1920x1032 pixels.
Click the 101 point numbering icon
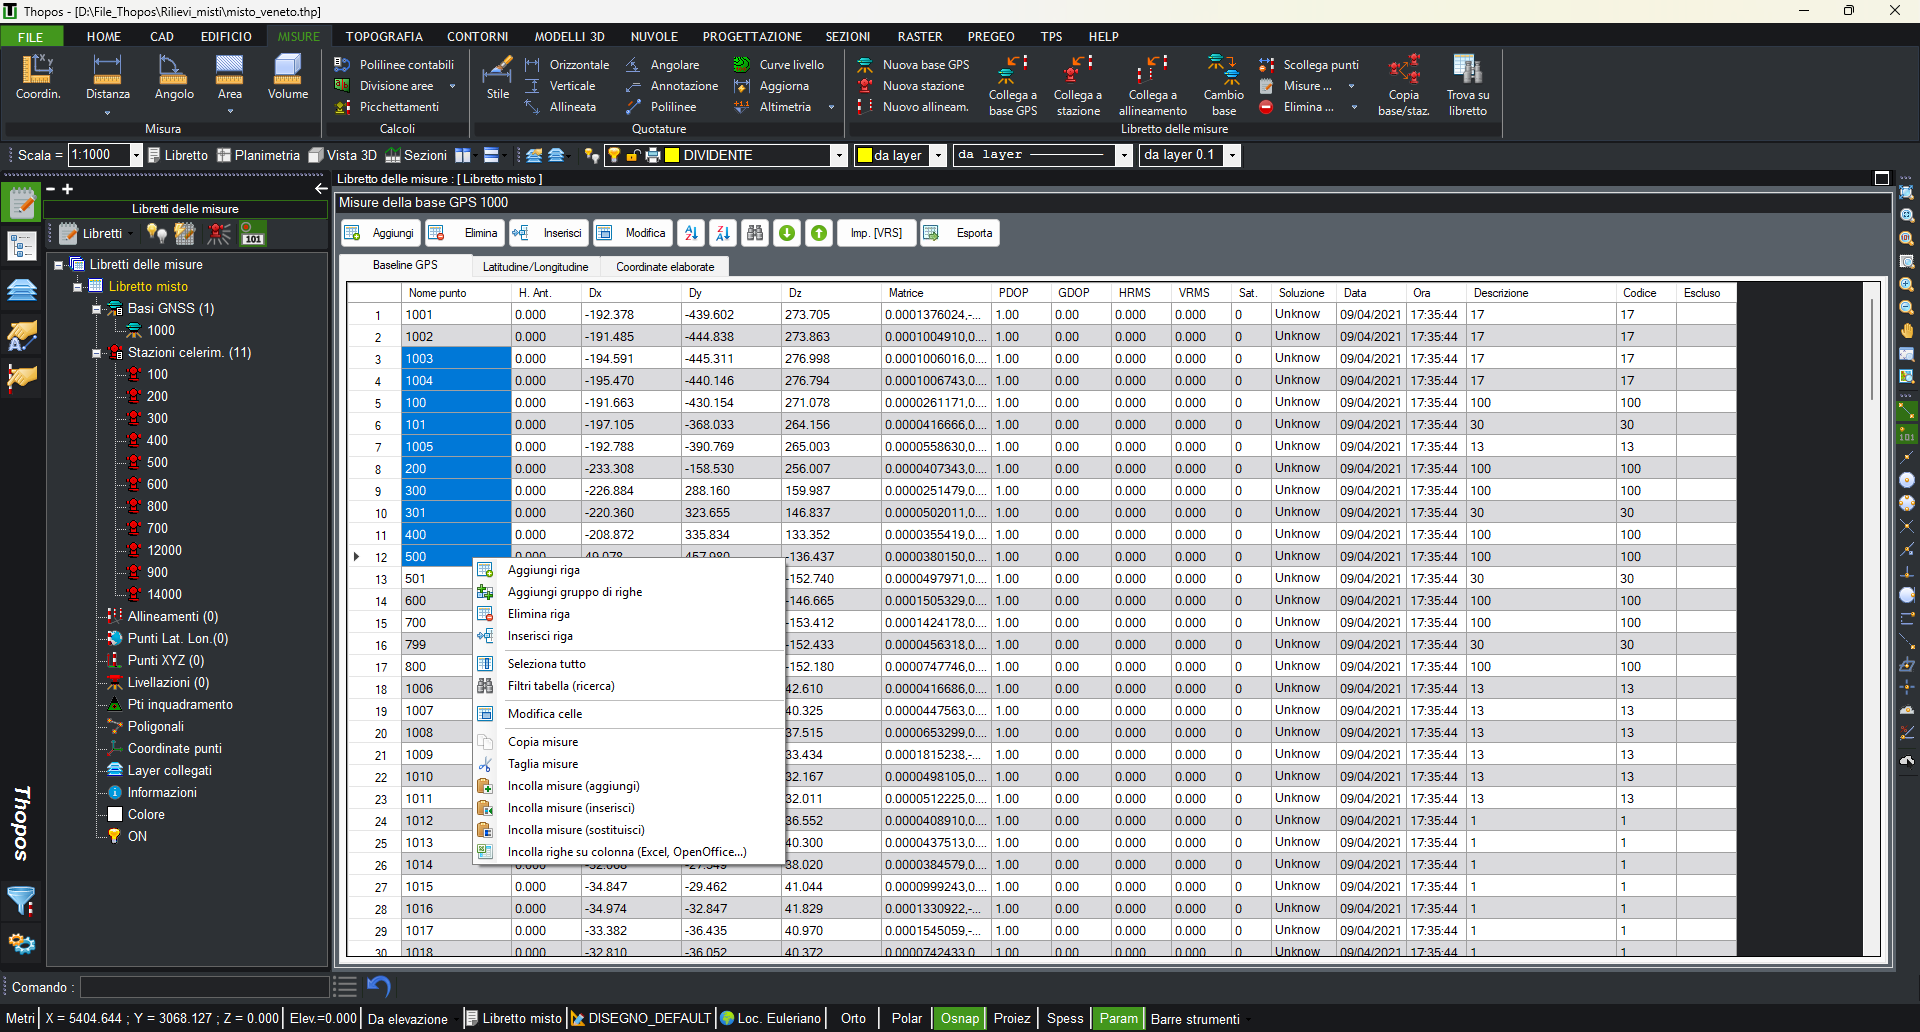point(253,233)
